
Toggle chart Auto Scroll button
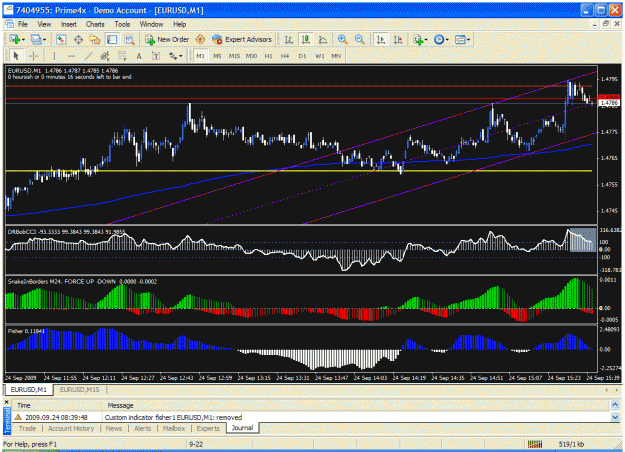tap(381, 39)
